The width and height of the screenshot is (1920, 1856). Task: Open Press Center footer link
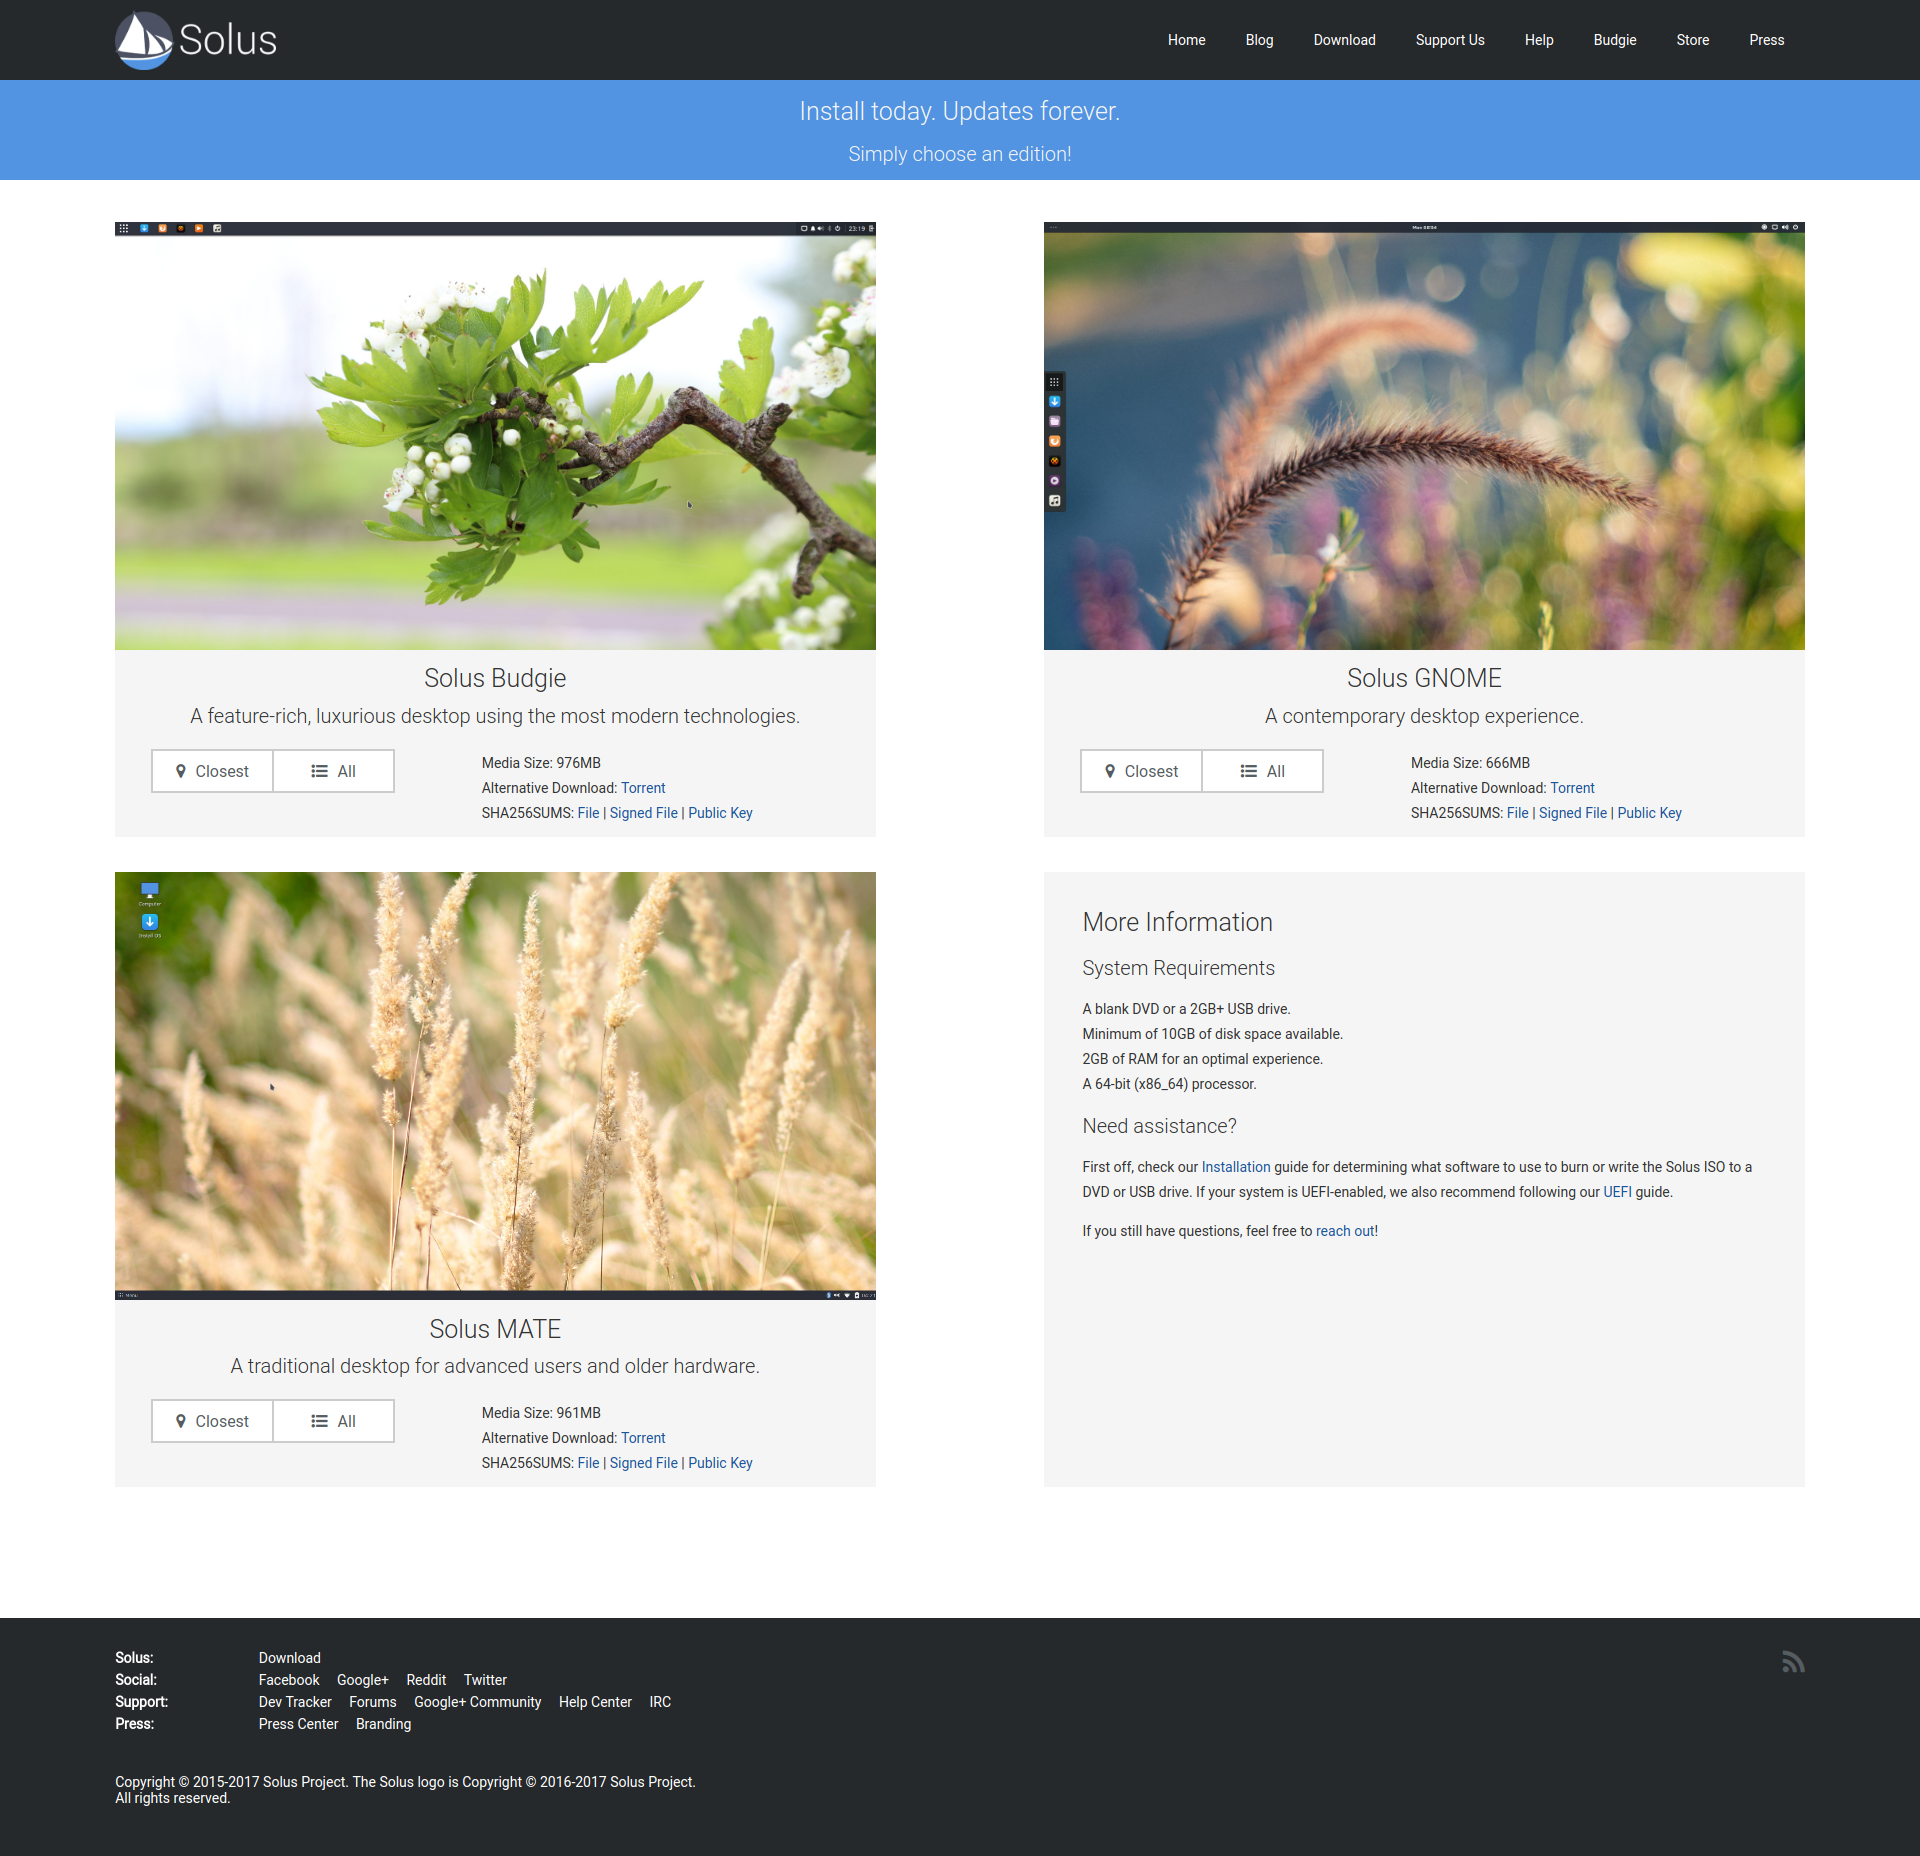[298, 1724]
